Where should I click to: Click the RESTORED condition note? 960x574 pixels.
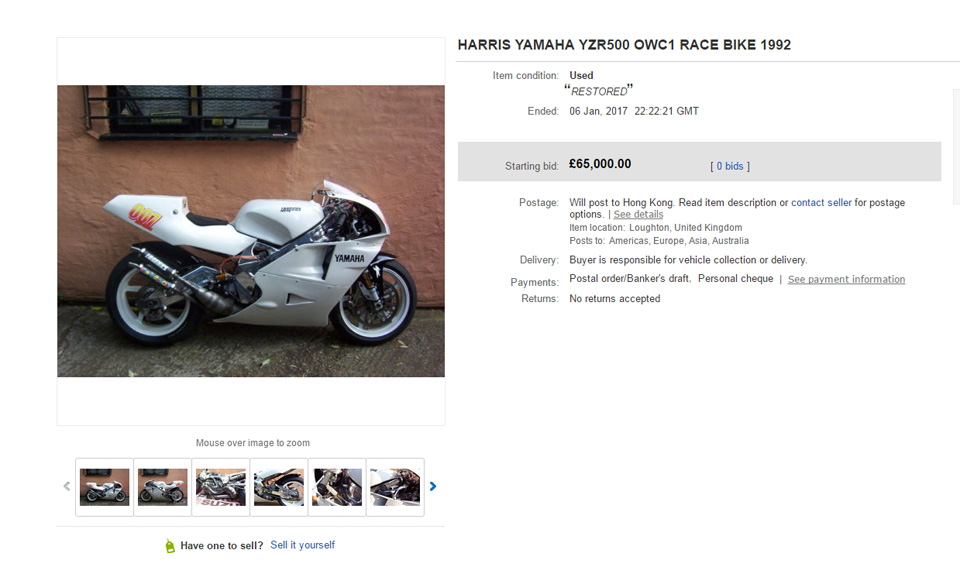599,91
